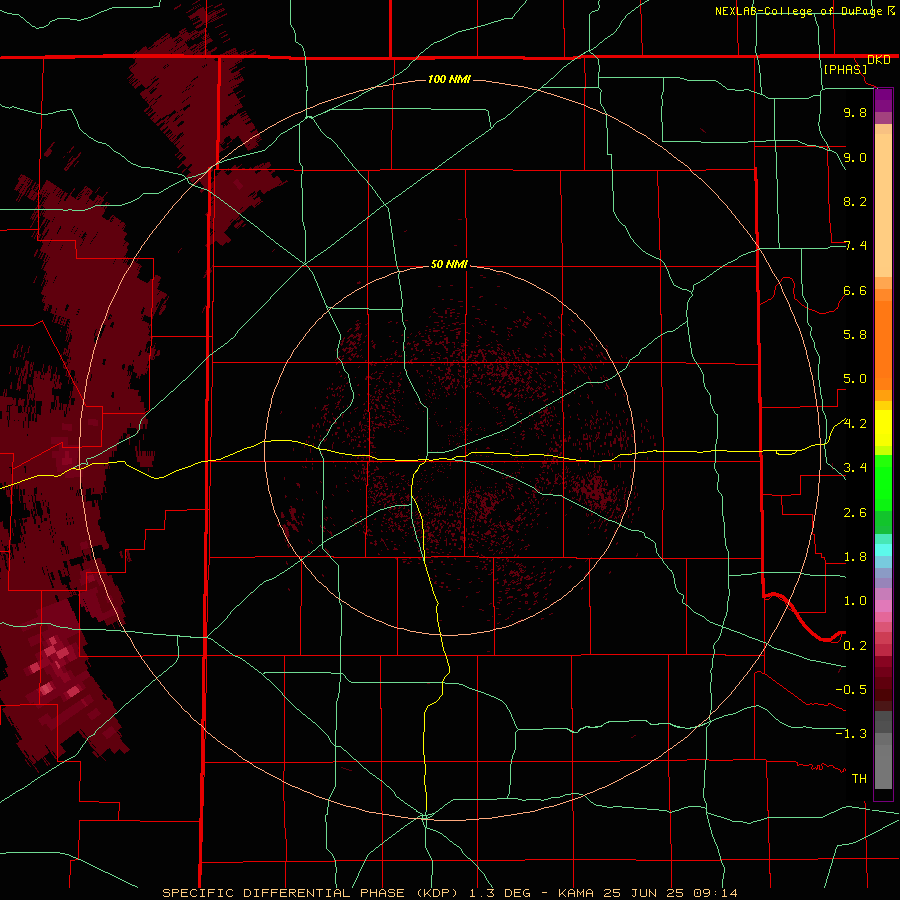Click the -1.3 value on the scale

tap(851, 734)
